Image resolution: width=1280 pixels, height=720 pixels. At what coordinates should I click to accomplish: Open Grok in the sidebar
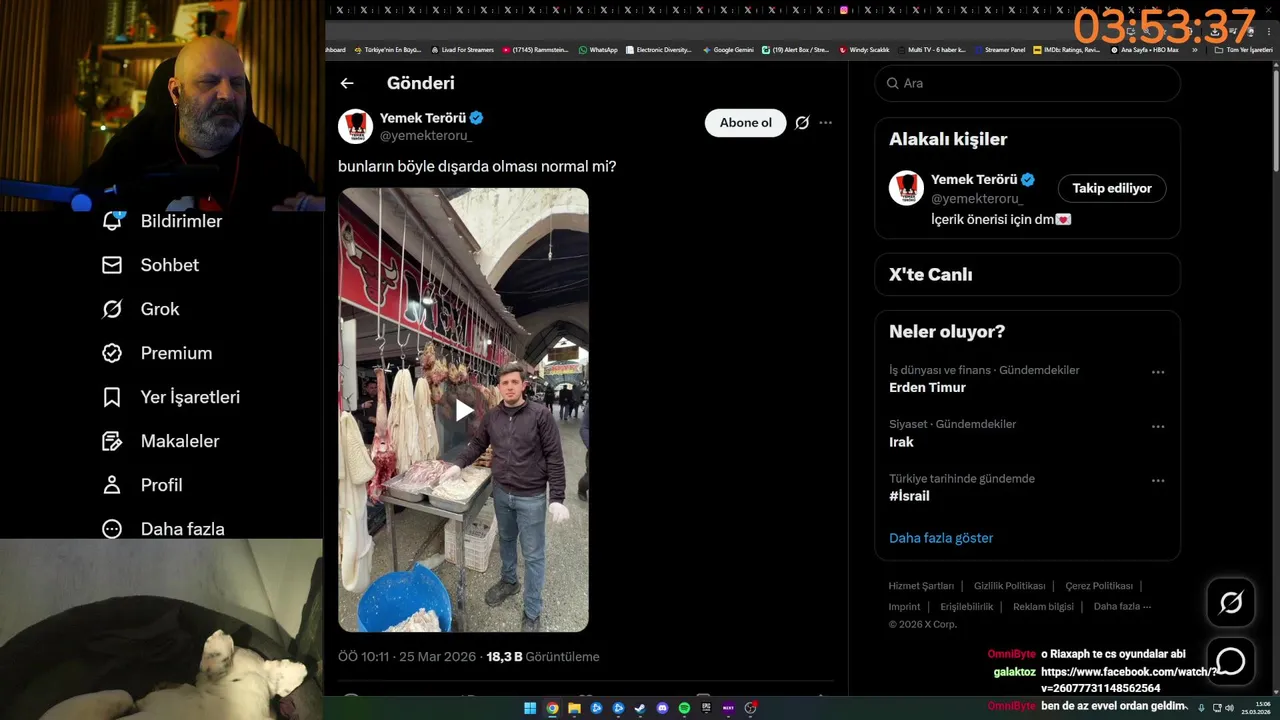141,309
